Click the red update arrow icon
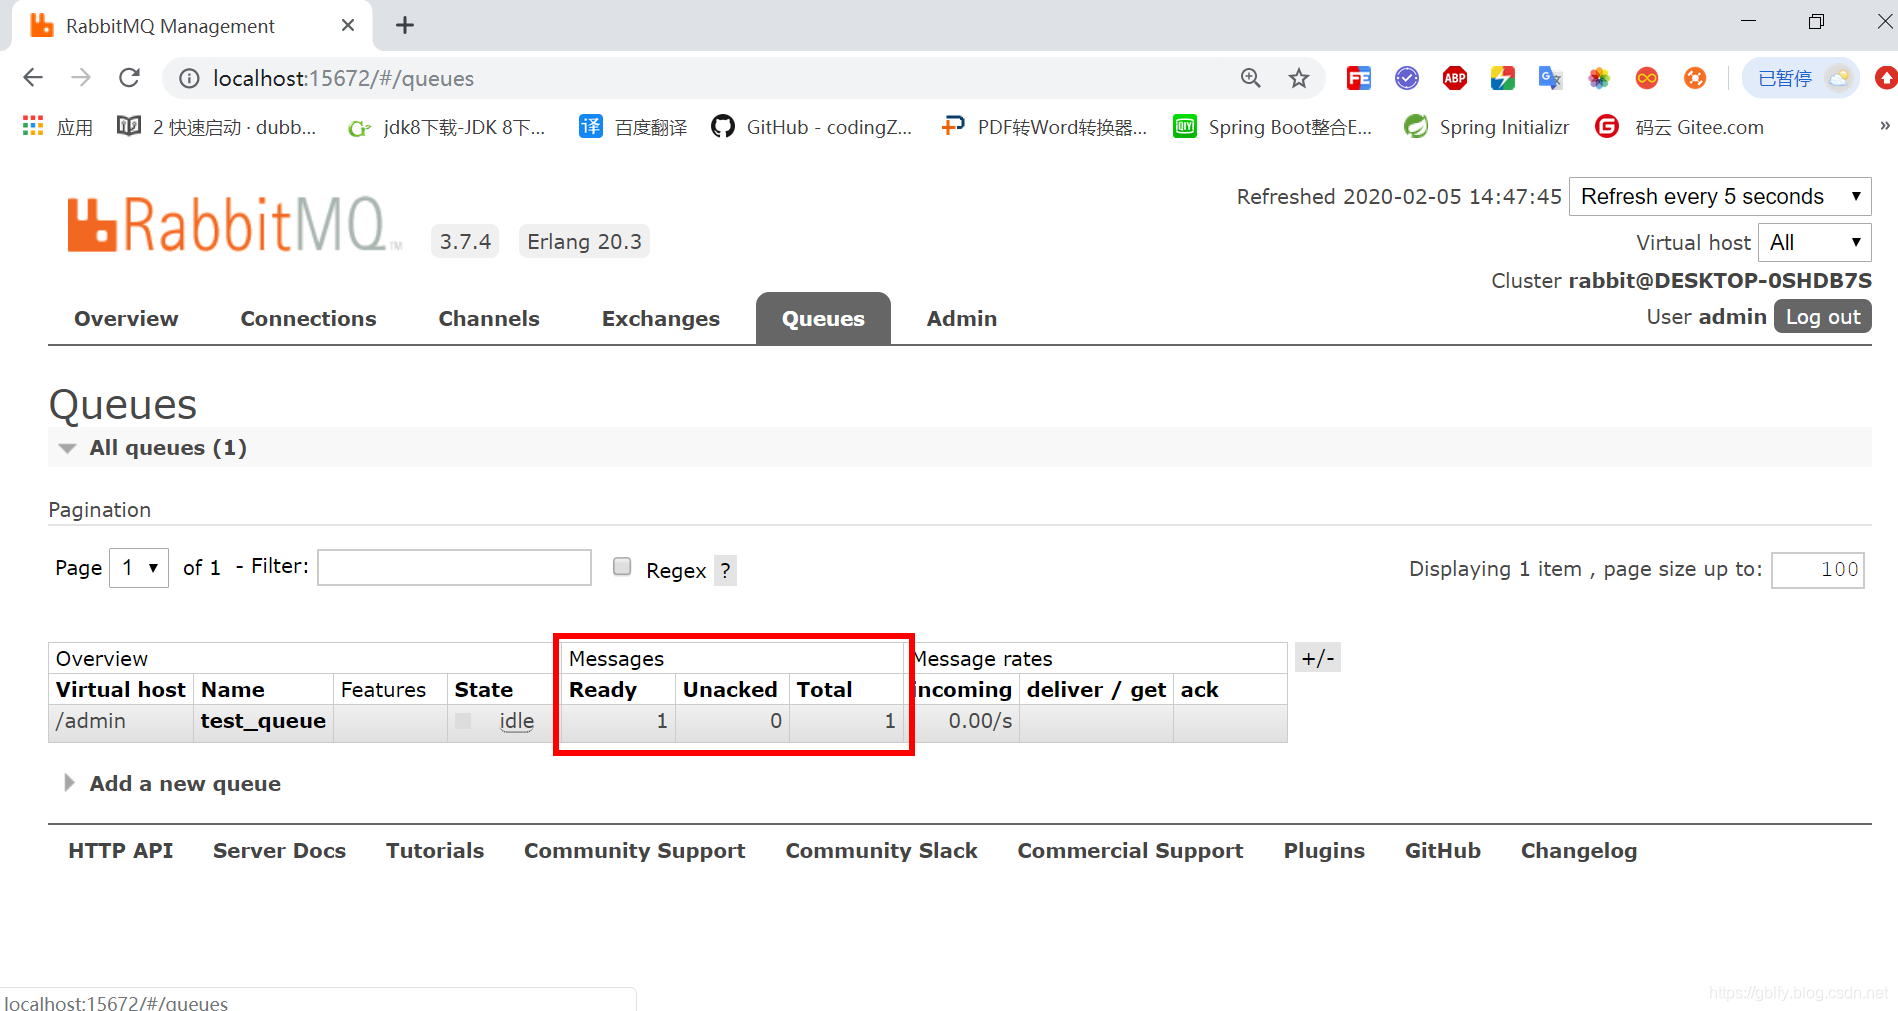This screenshot has width=1898, height=1011. 1886,78
